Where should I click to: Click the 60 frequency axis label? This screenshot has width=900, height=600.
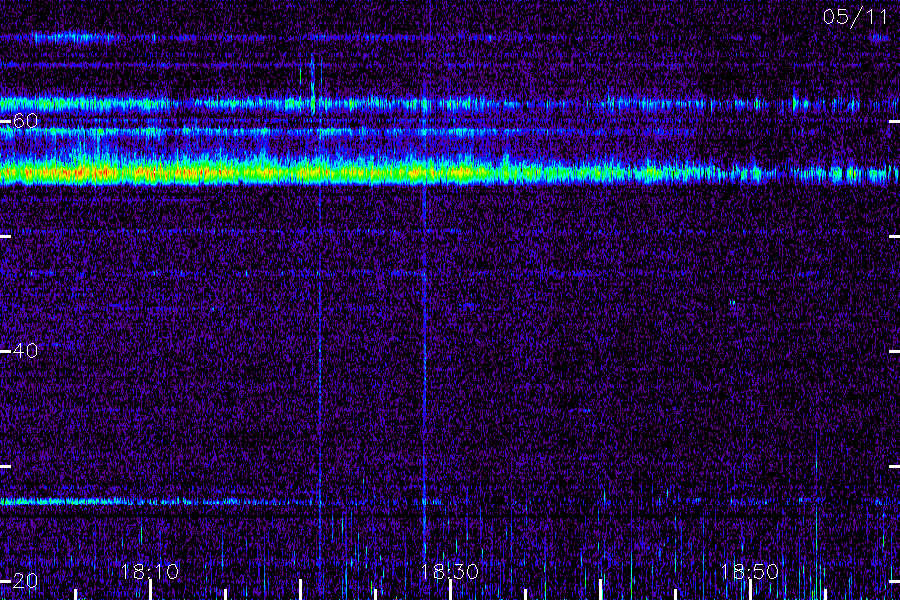[x=25, y=121]
